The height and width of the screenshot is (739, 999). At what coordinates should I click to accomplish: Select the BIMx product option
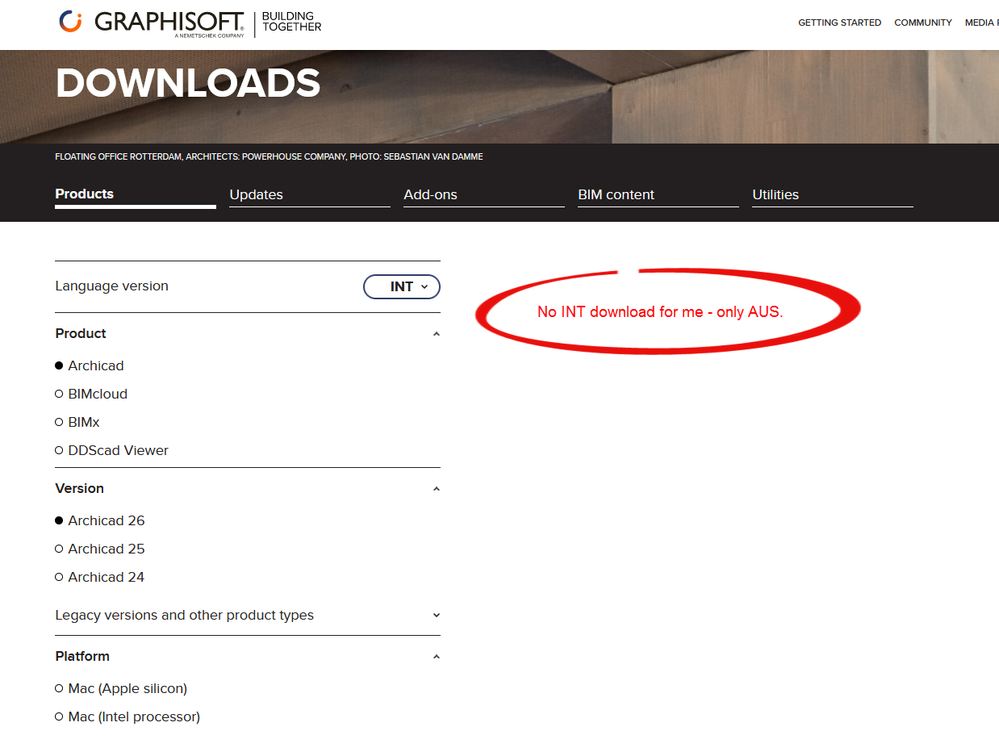coord(77,422)
